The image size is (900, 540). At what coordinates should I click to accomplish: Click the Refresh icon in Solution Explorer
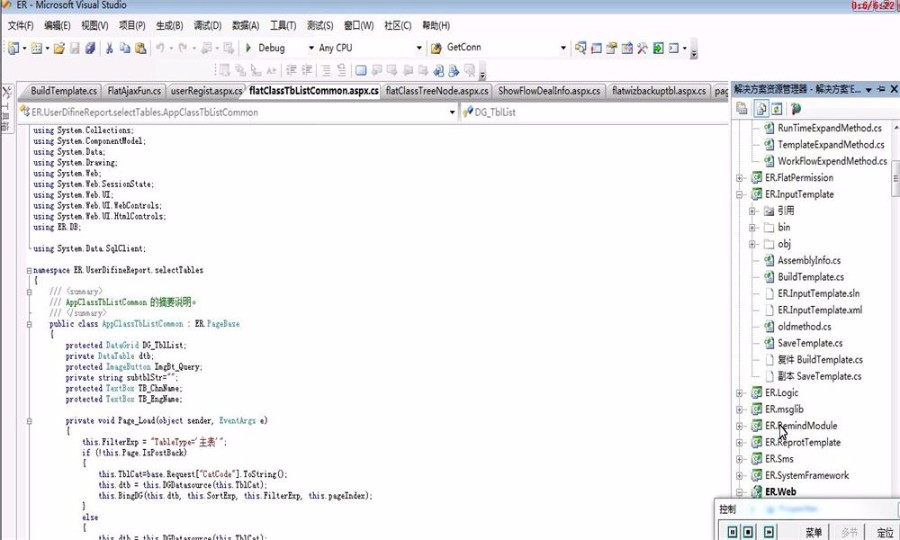click(x=777, y=108)
